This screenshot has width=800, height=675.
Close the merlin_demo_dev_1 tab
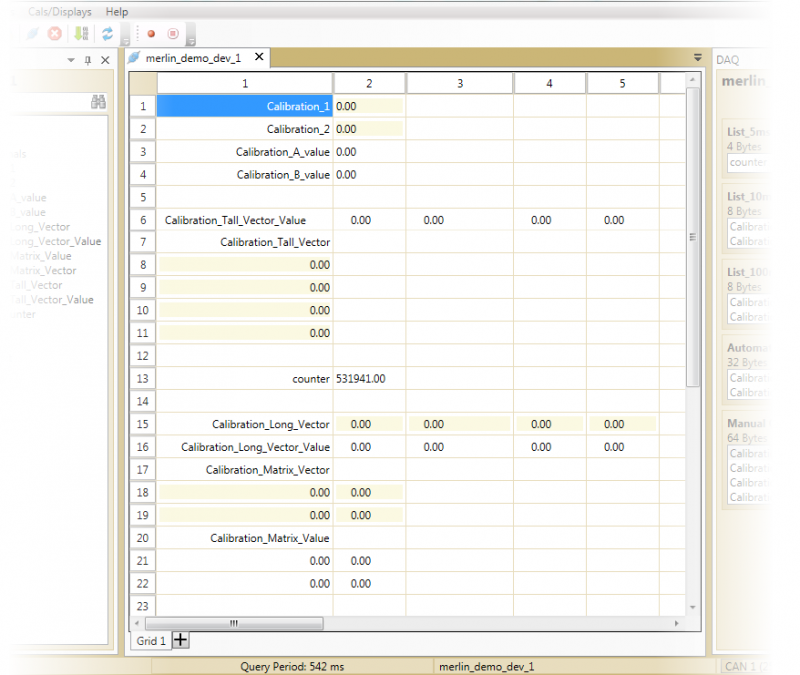pos(259,58)
